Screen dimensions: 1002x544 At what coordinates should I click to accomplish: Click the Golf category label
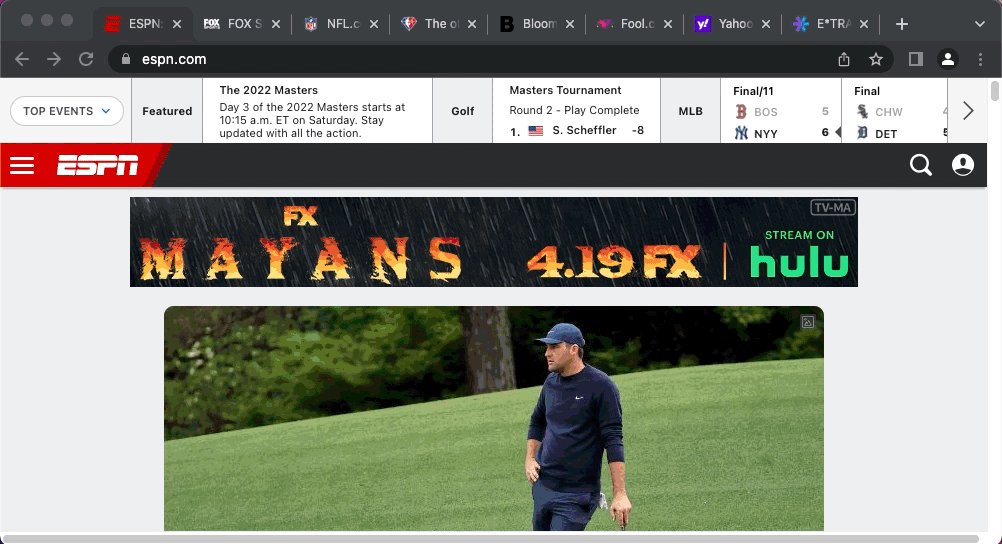[463, 111]
